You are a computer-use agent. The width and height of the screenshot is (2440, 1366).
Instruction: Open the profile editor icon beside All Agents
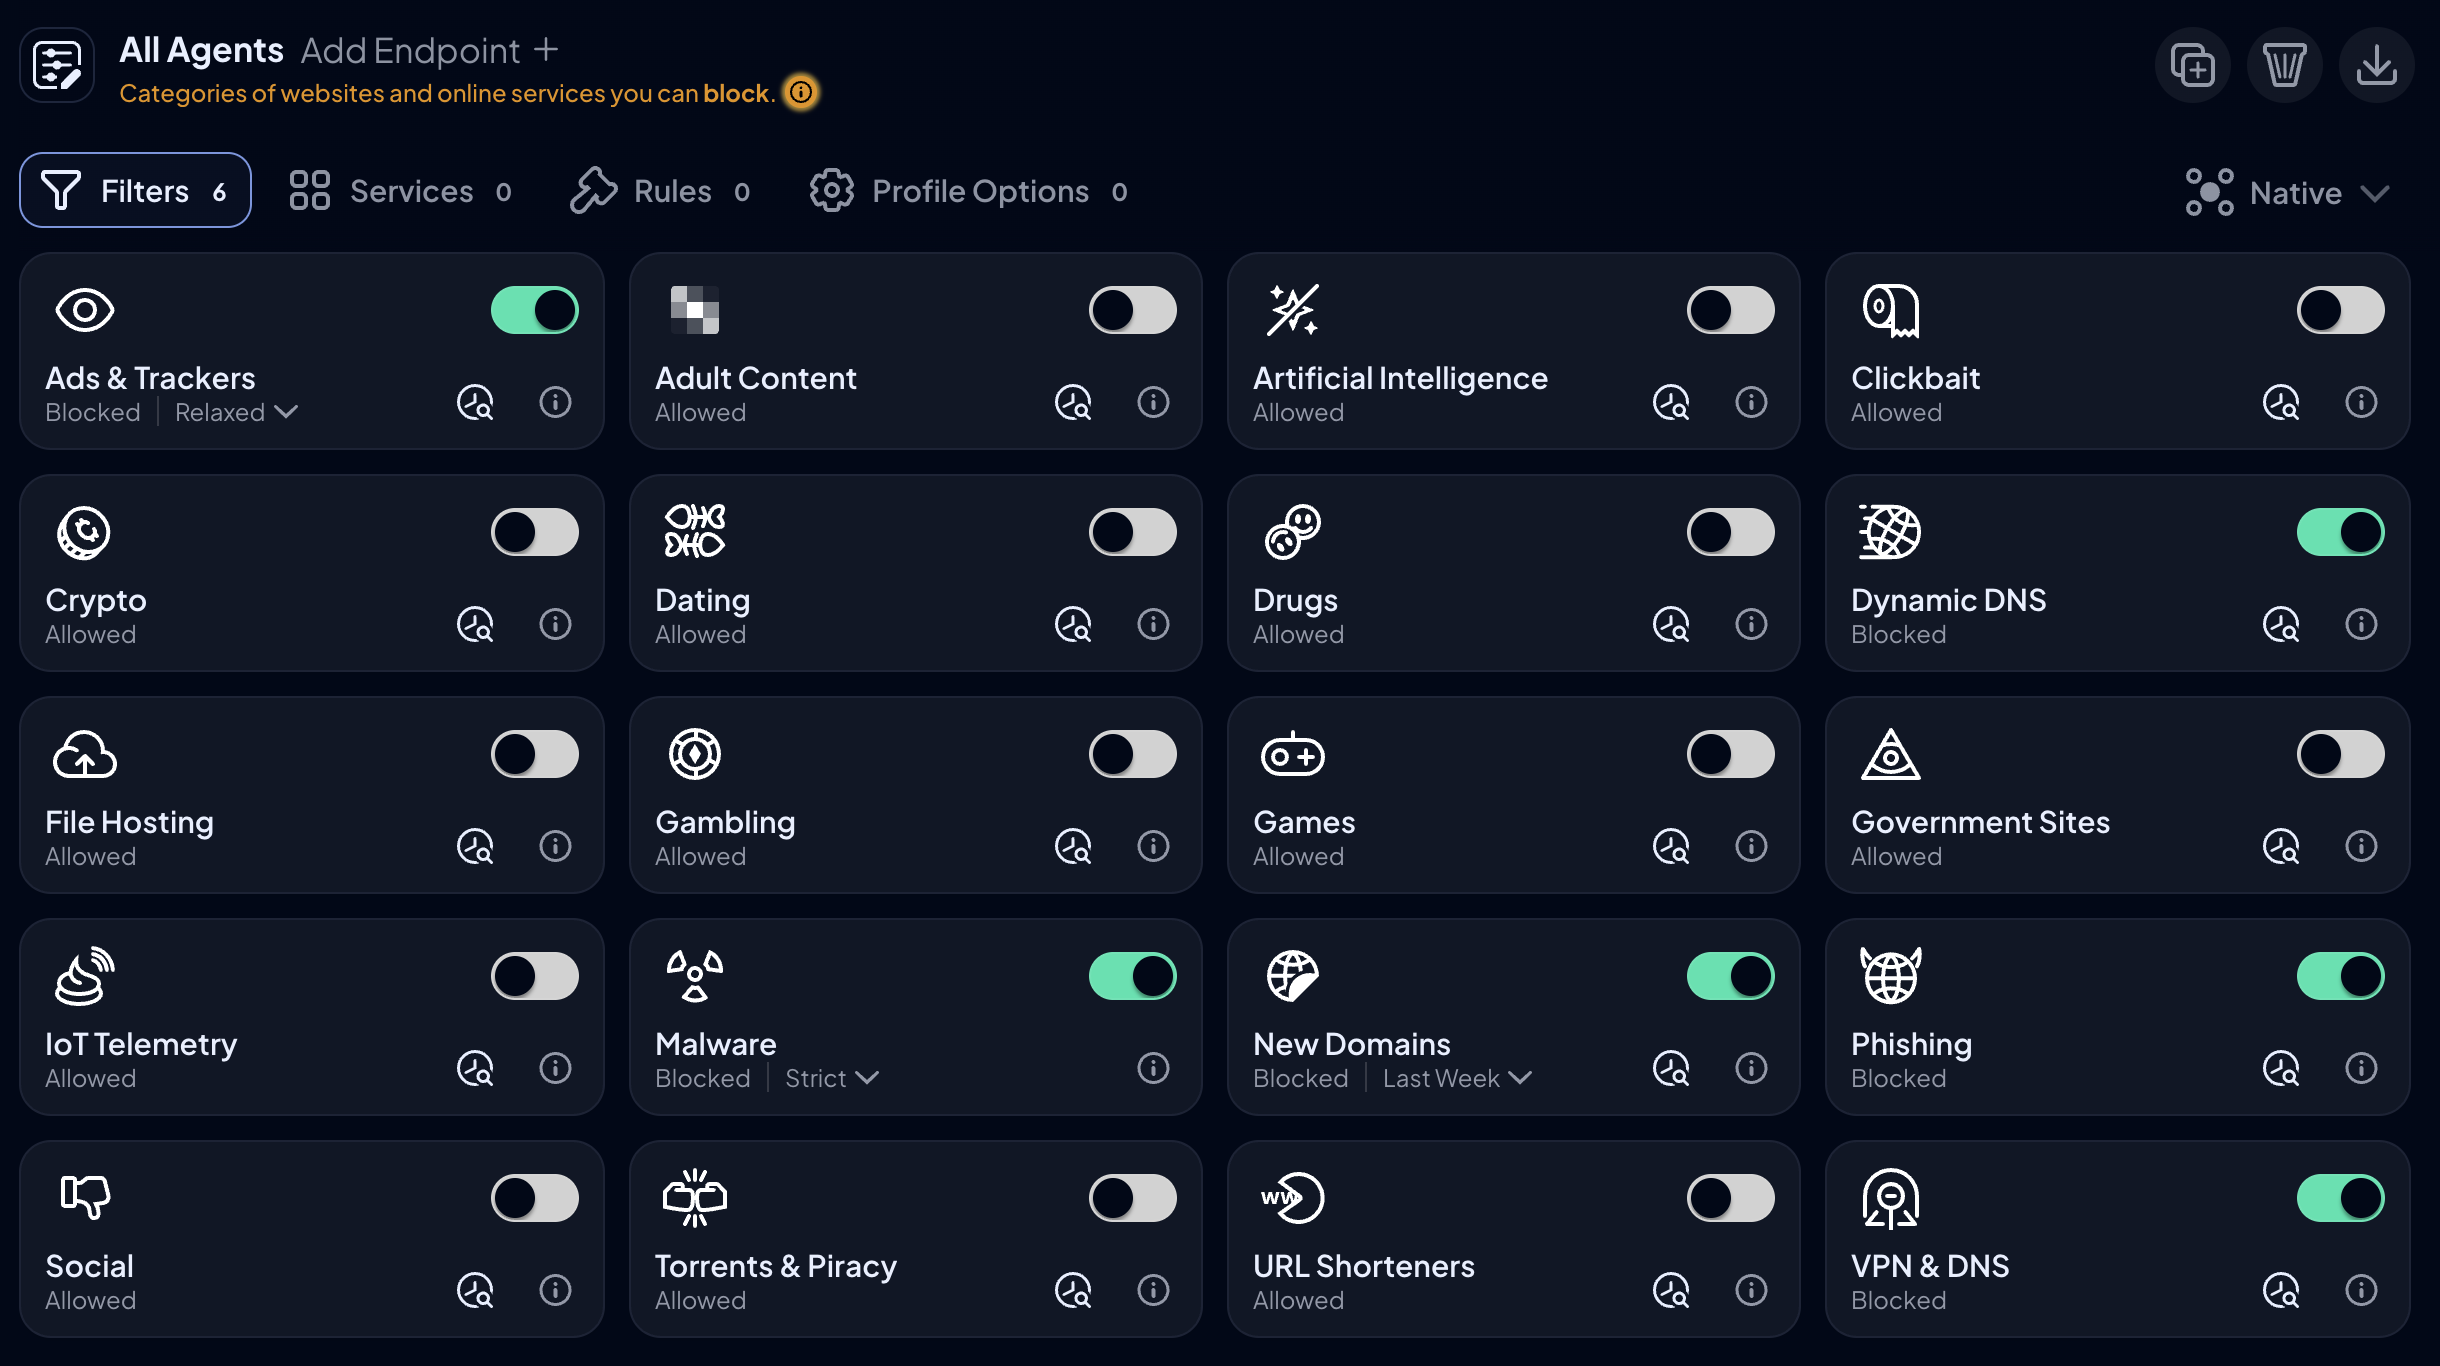click(57, 66)
